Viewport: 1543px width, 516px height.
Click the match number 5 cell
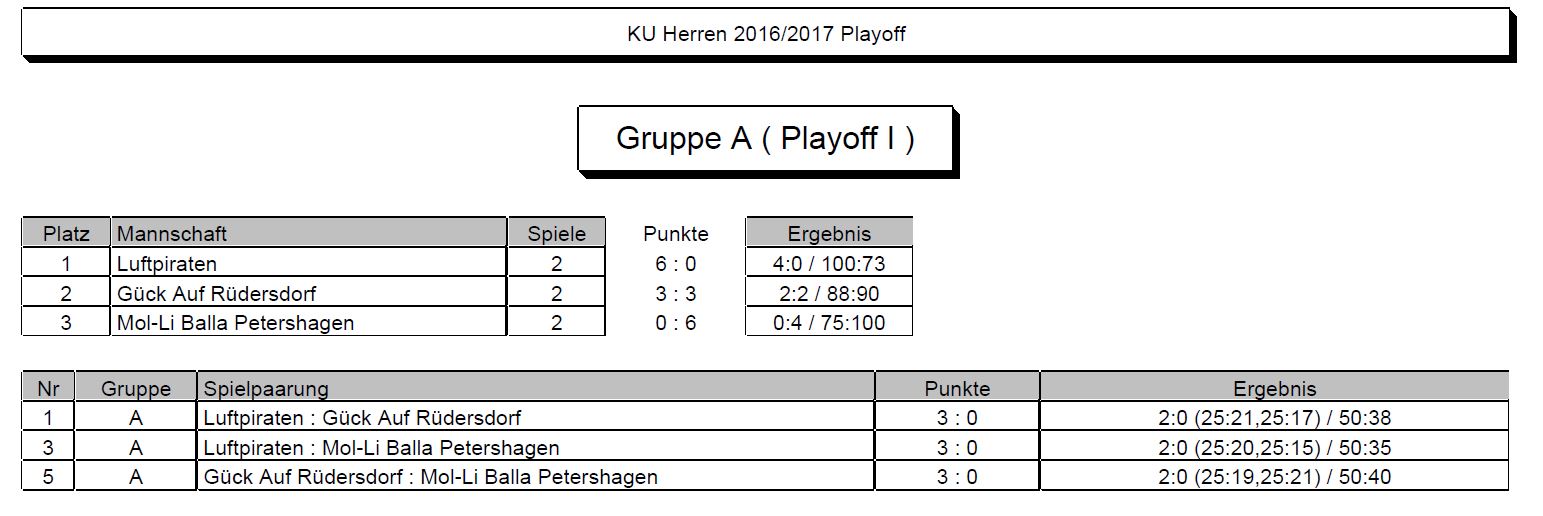click(x=48, y=477)
